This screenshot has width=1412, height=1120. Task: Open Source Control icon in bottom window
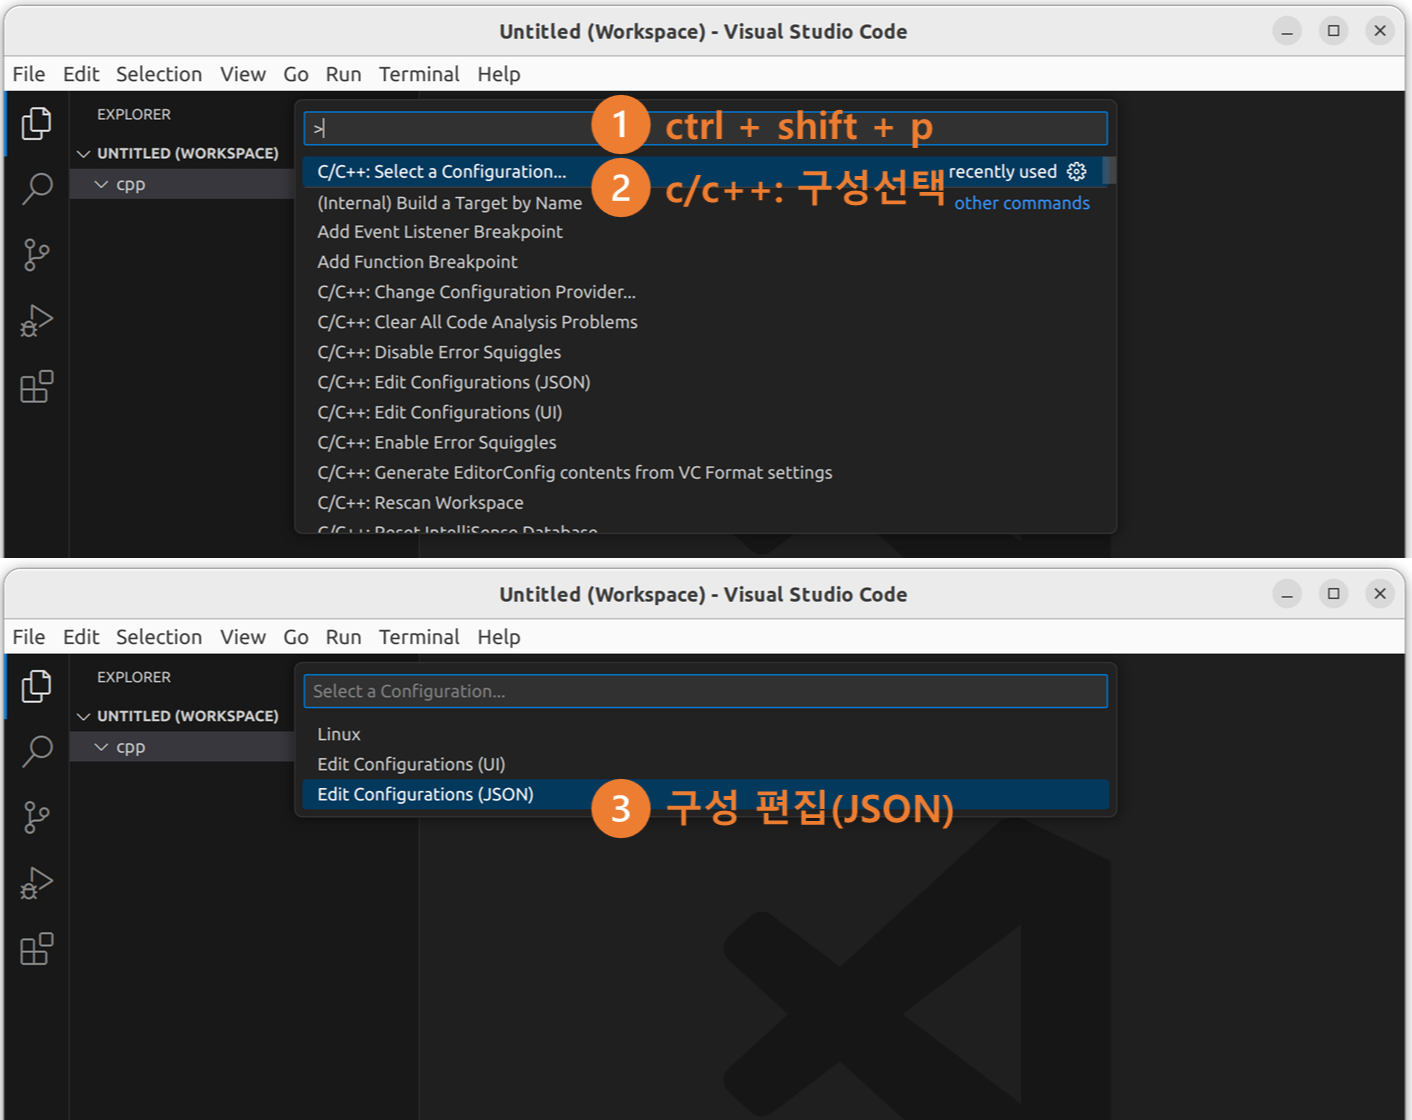[37, 817]
